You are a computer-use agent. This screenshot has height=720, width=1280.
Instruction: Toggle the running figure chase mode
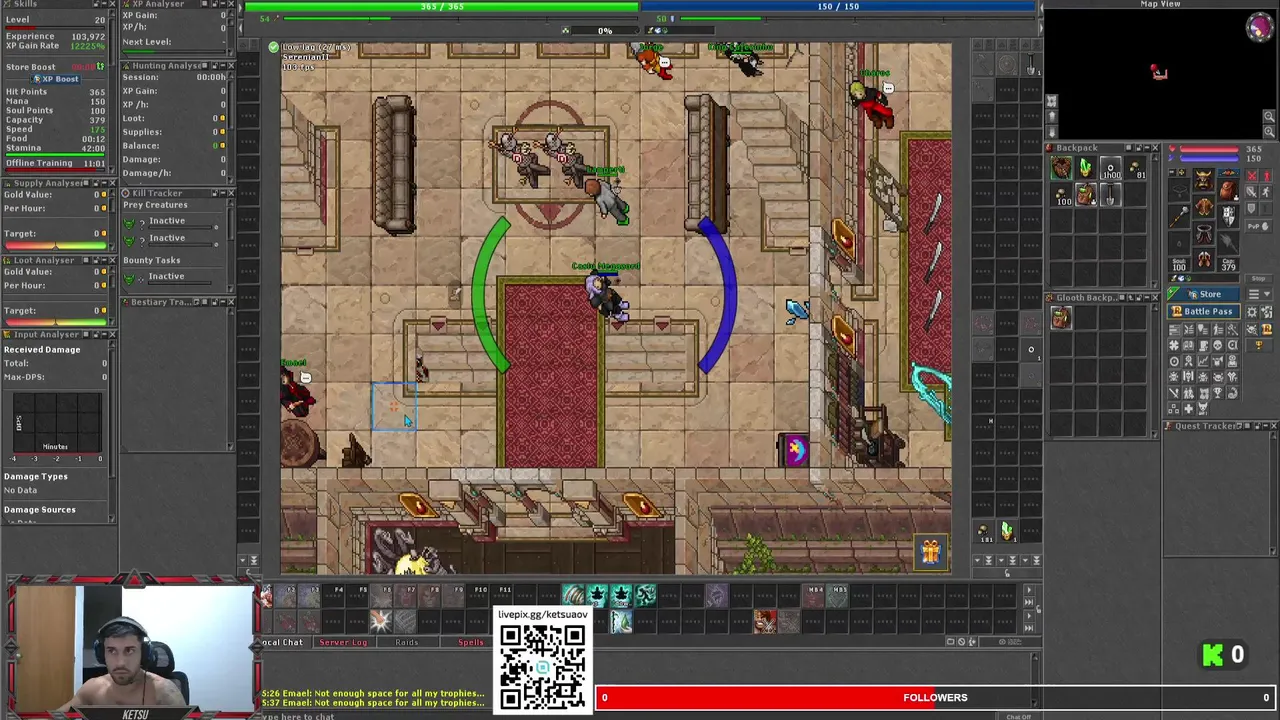click(x=1266, y=192)
